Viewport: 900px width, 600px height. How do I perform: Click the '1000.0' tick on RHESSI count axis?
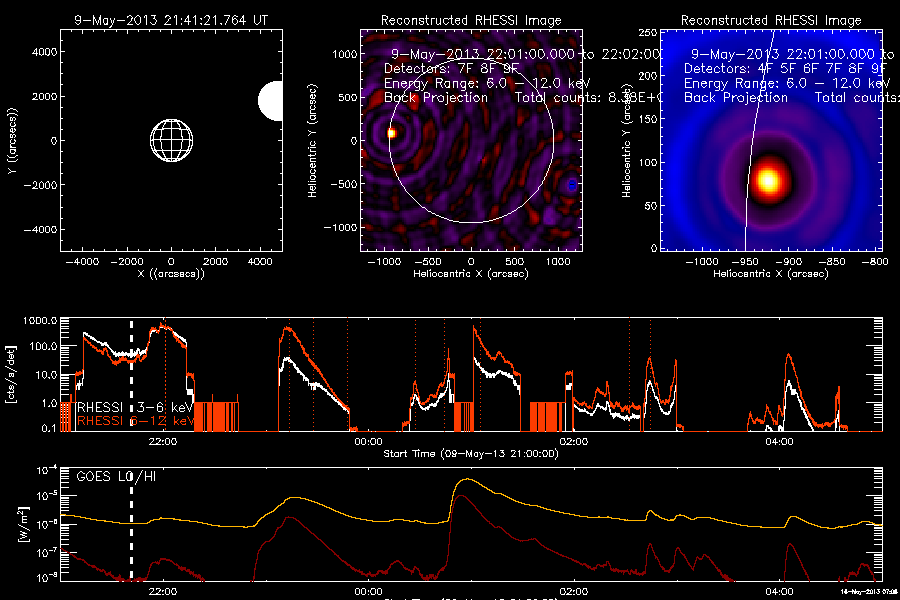[40, 321]
